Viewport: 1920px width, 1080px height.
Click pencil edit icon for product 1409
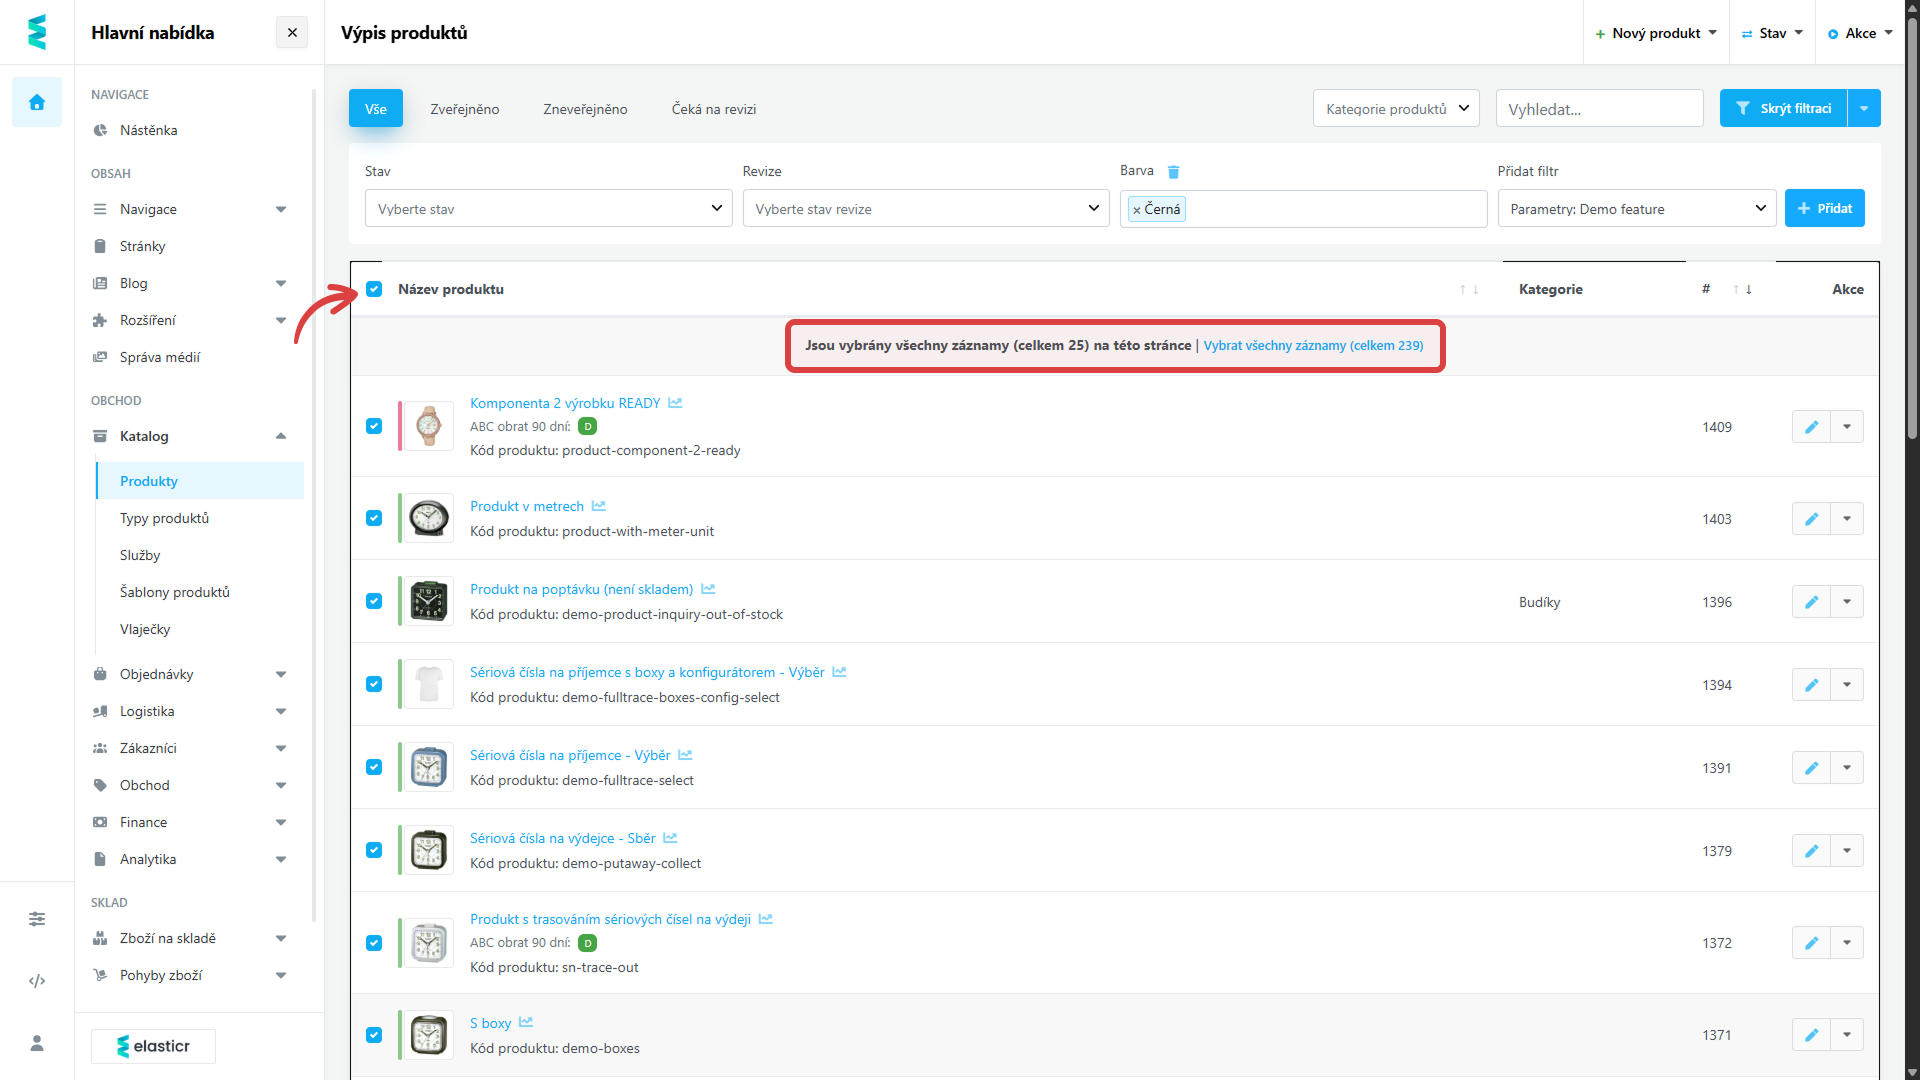click(x=1811, y=427)
